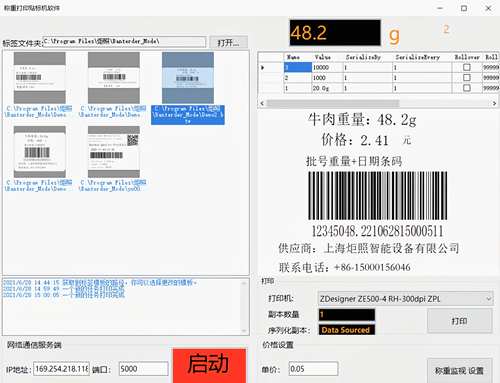This screenshot has width=500, height=383.
Task: Click the log panel scroll up arrow
Action: [244, 284]
